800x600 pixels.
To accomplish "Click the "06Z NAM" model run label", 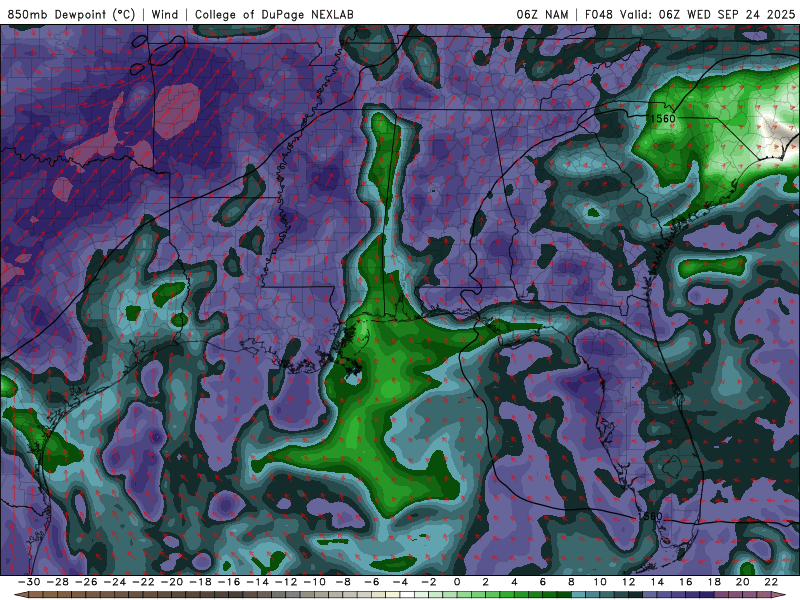I will pos(542,15).
